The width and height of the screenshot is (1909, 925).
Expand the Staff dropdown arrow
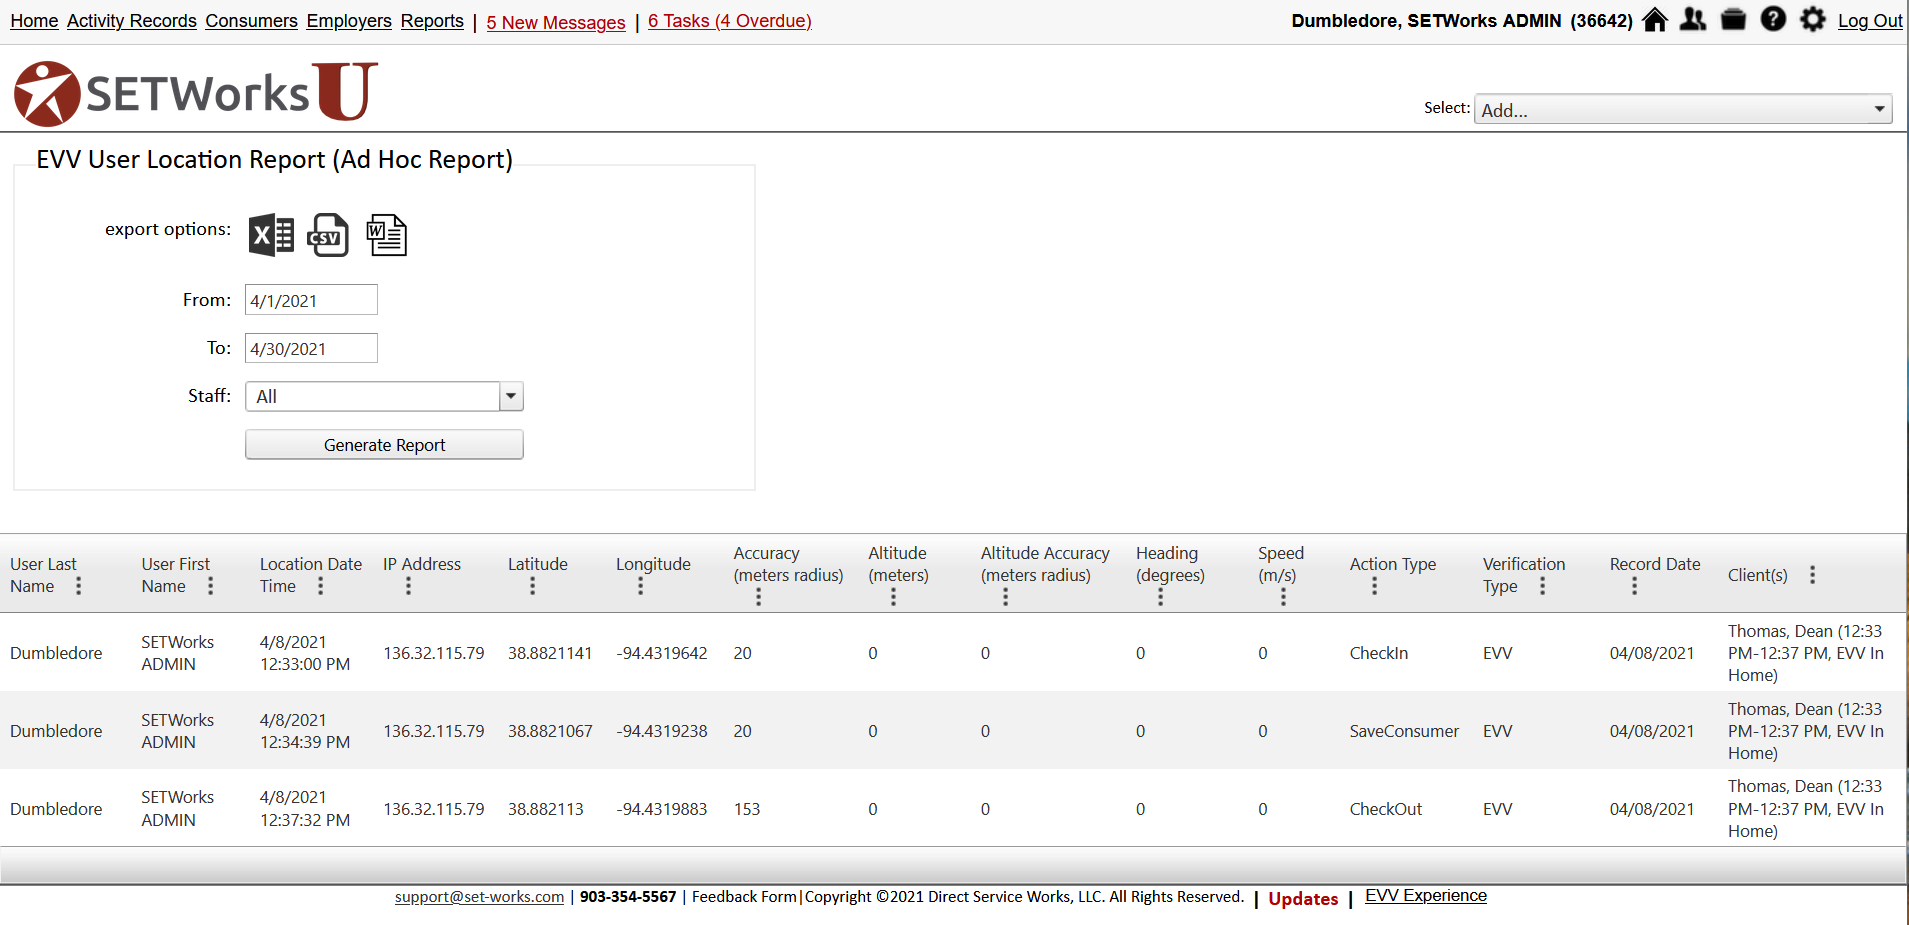(x=511, y=396)
